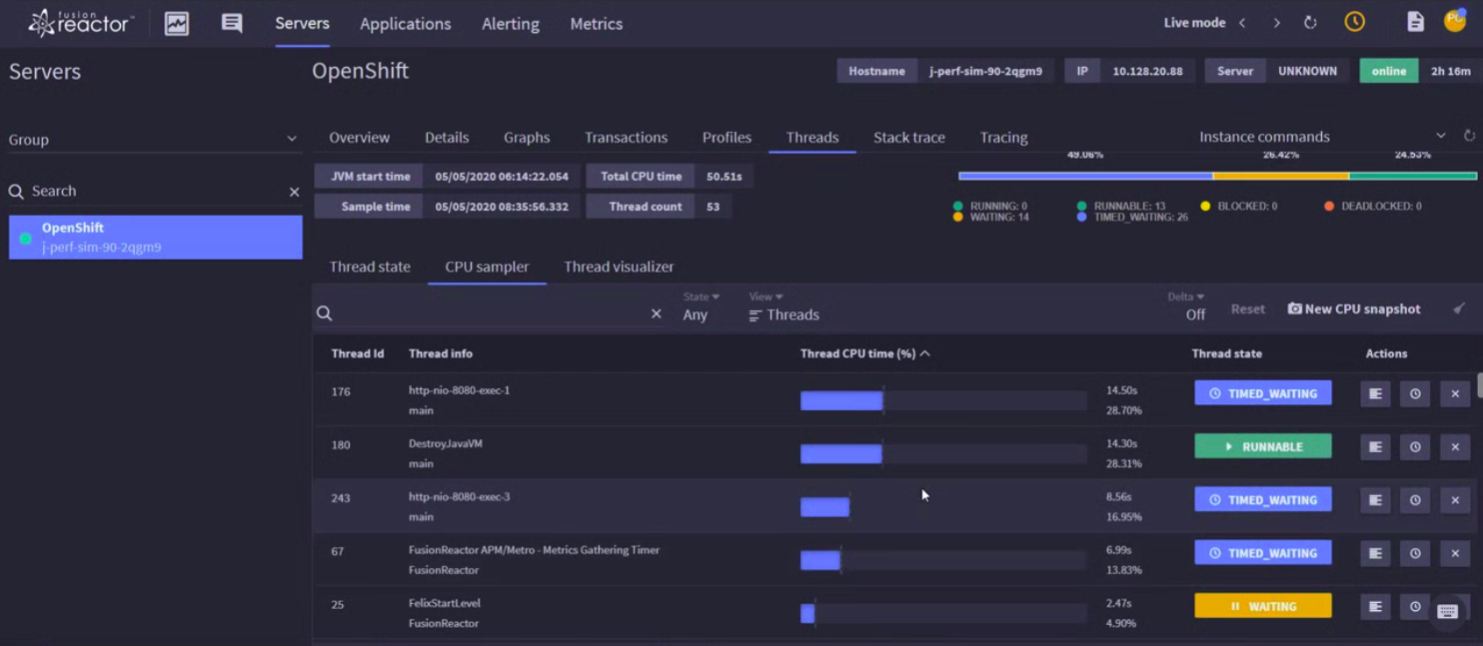
Task: Refresh the Instance commands panel
Action: pos(1469,136)
